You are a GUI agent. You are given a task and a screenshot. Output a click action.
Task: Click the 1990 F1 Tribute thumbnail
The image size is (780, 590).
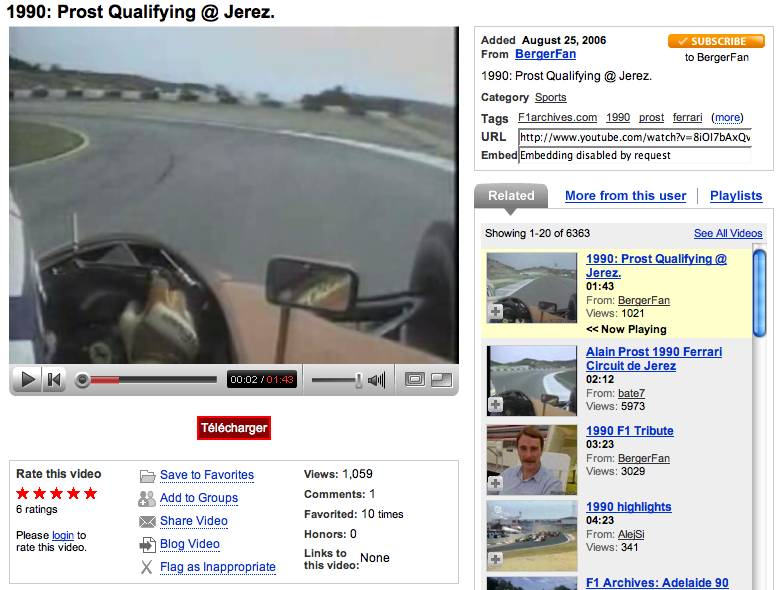click(532, 460)
